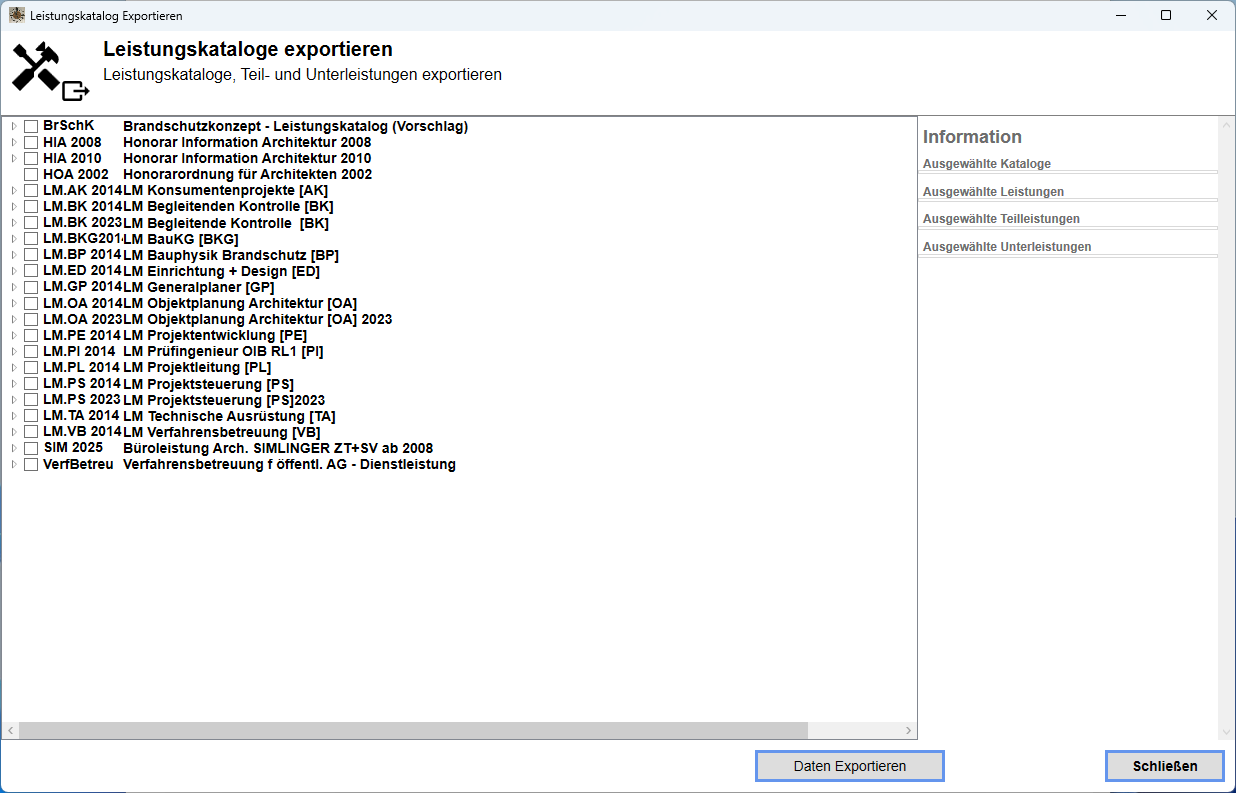Expand the LM.PS 2014 Projektsteuerung node
This screenshot has width=1236, height=793.
13,384
